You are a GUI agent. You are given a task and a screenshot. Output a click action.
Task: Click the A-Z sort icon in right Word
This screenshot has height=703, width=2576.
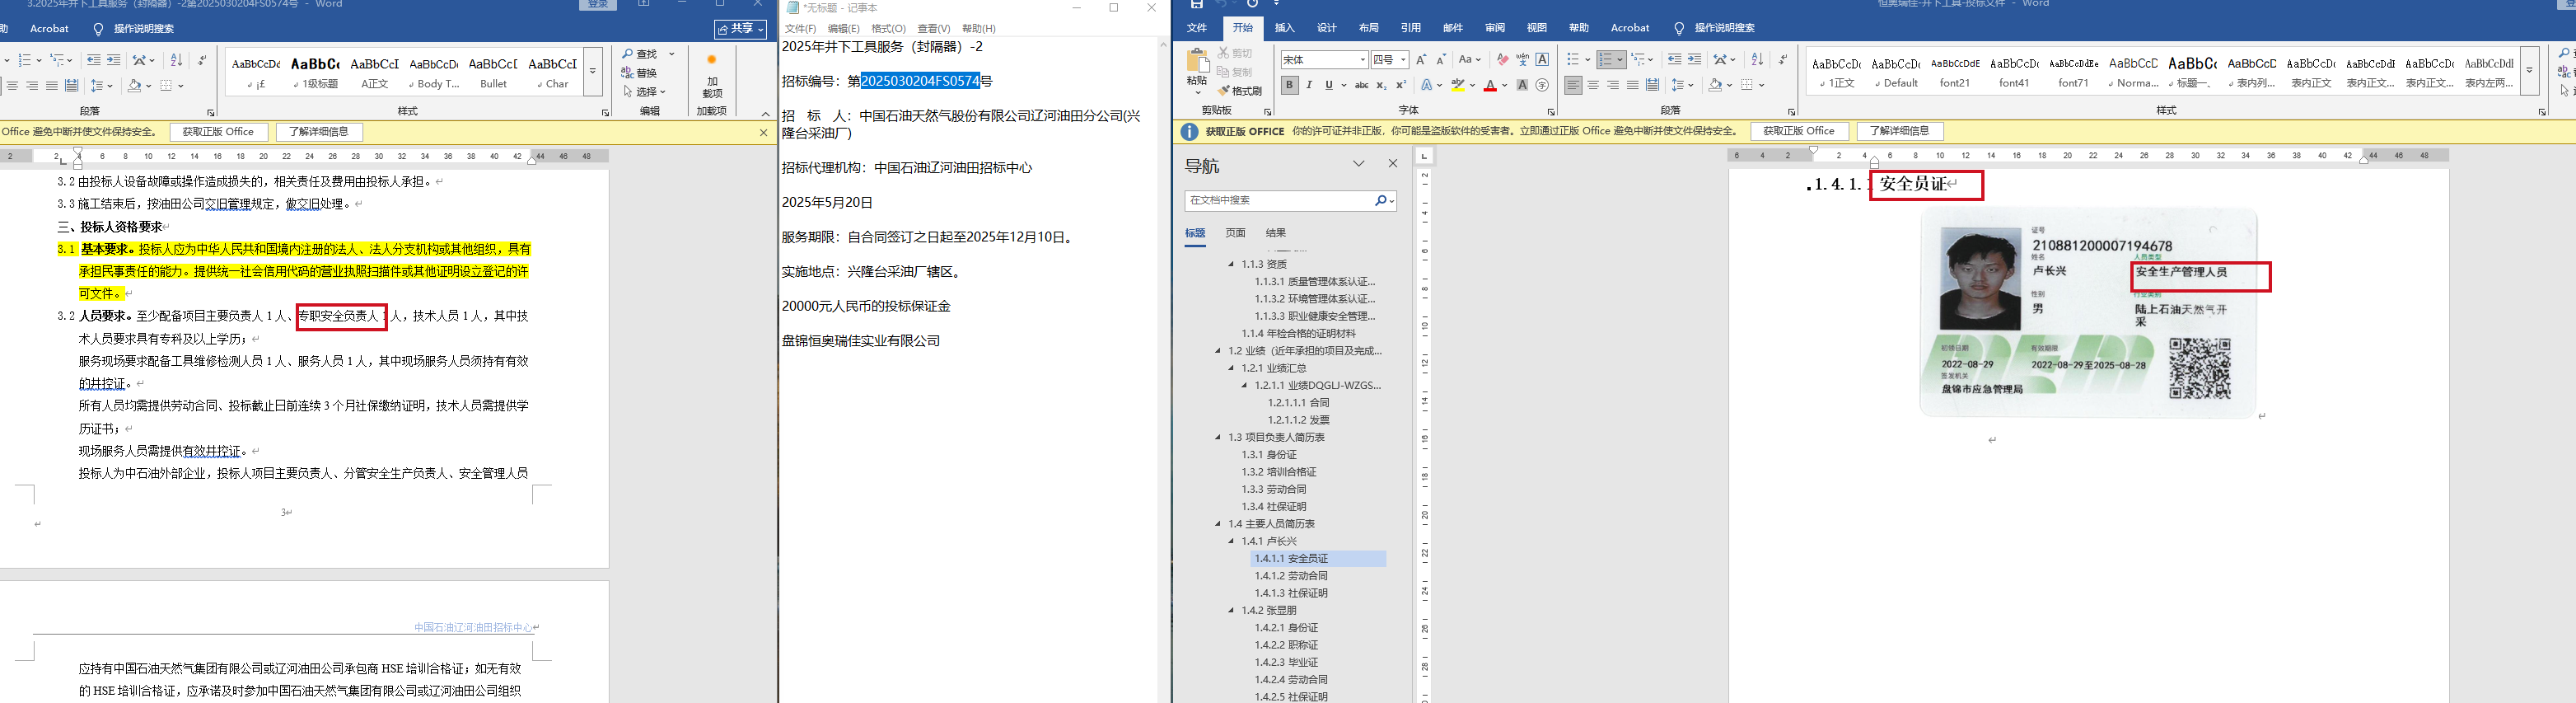[1757, 60]
